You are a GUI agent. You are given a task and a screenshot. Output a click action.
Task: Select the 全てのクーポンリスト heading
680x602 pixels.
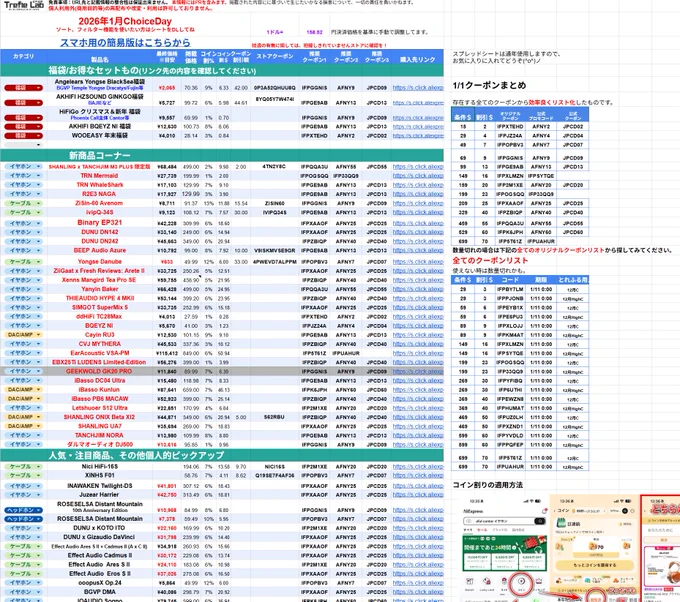(x=490, y=260)
